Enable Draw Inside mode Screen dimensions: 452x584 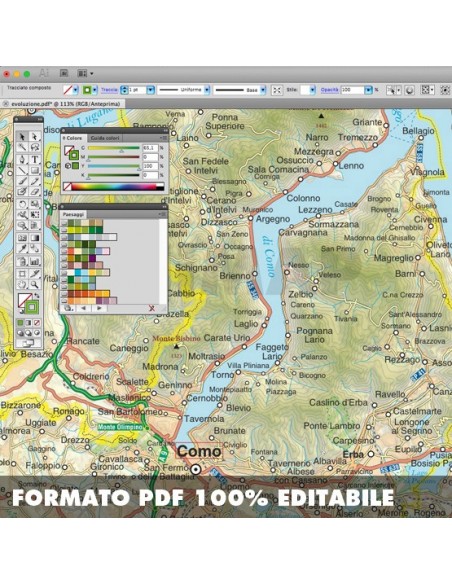click(36, 333)
